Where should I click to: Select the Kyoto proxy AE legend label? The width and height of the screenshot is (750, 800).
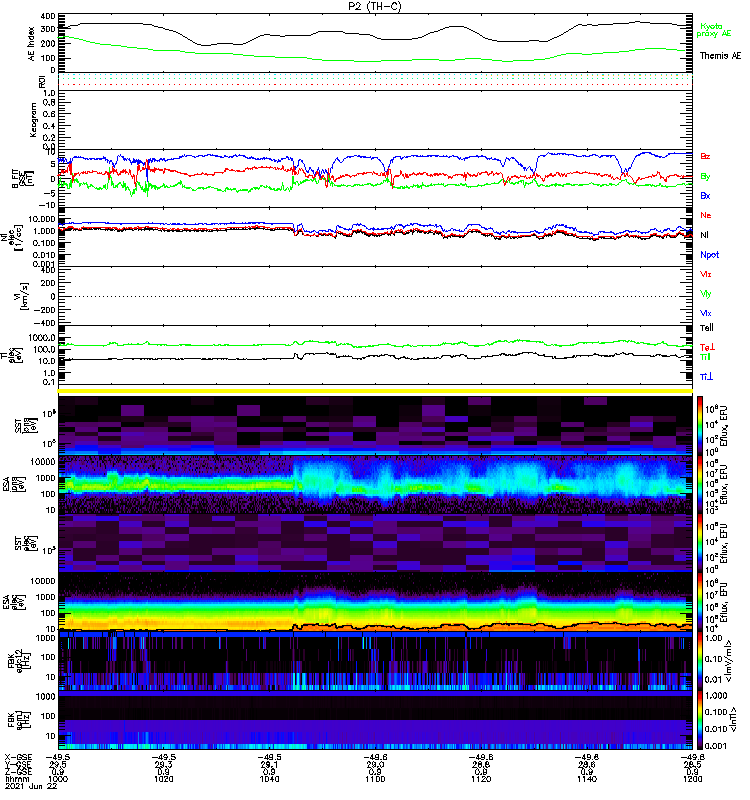pos(712,30)
